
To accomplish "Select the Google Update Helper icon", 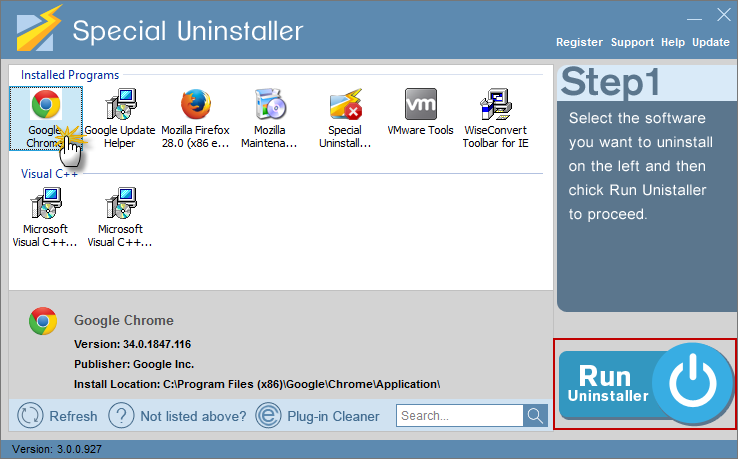I will [x=122, y=115].
